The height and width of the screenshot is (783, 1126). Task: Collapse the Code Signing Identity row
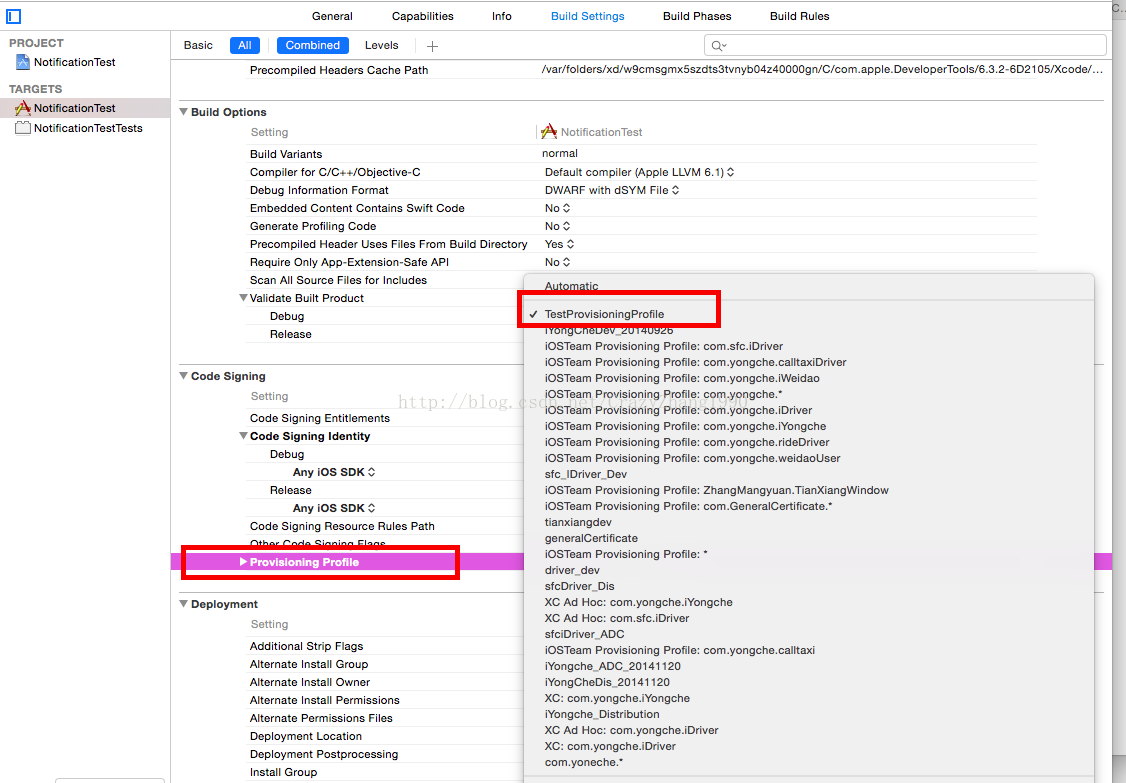243,436
